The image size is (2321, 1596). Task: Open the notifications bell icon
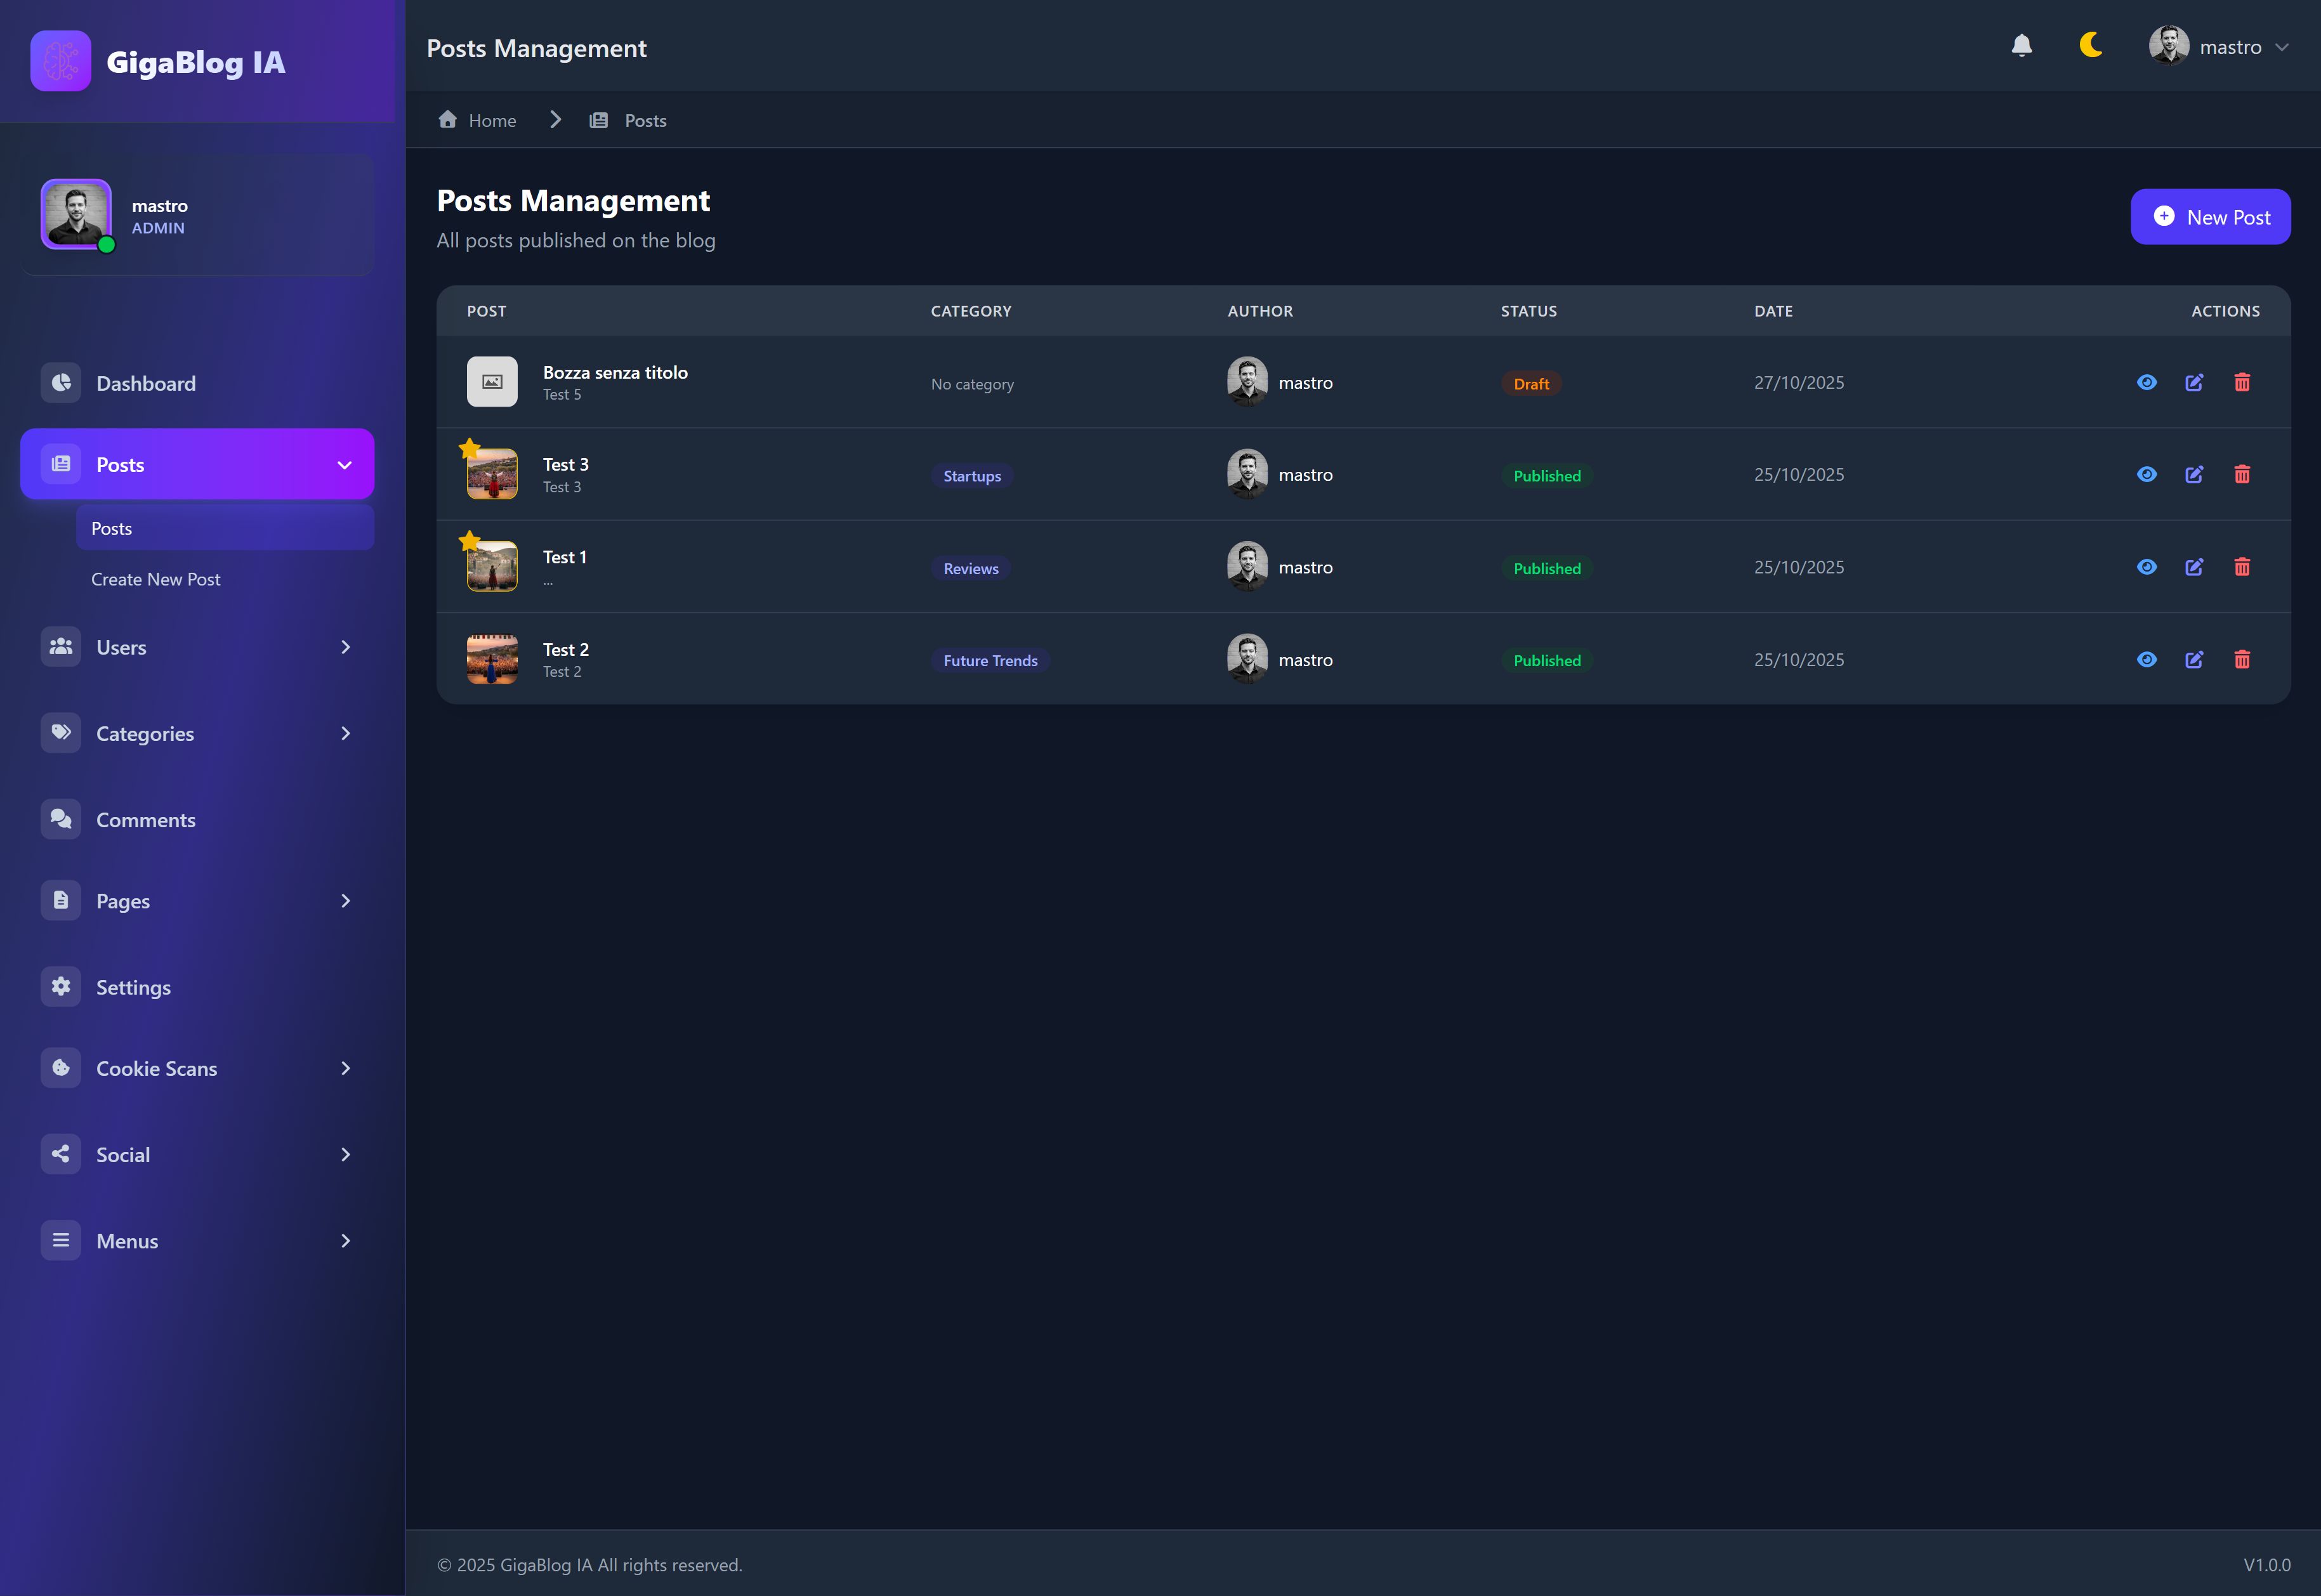pyautogui.click(x=2021, y=46)
